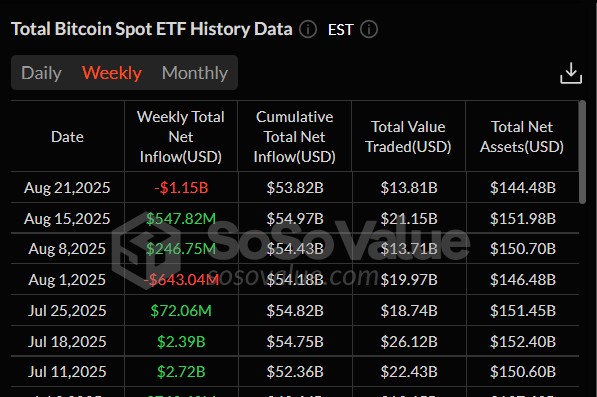Viewport: 597px width, 397px height.
Task: Click Total Net Assets column header
Action: [x=522, y=137]
